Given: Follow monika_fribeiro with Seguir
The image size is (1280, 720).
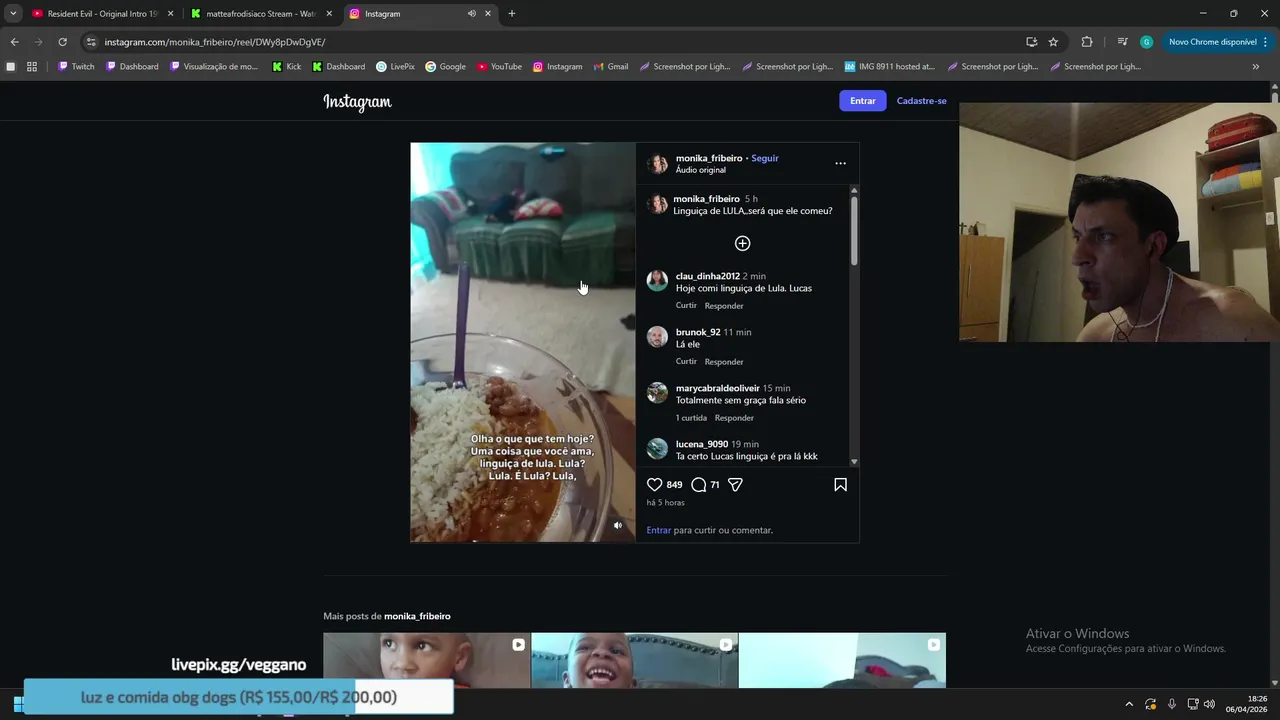Looking at the screenshot, I should tap(765, 158).
